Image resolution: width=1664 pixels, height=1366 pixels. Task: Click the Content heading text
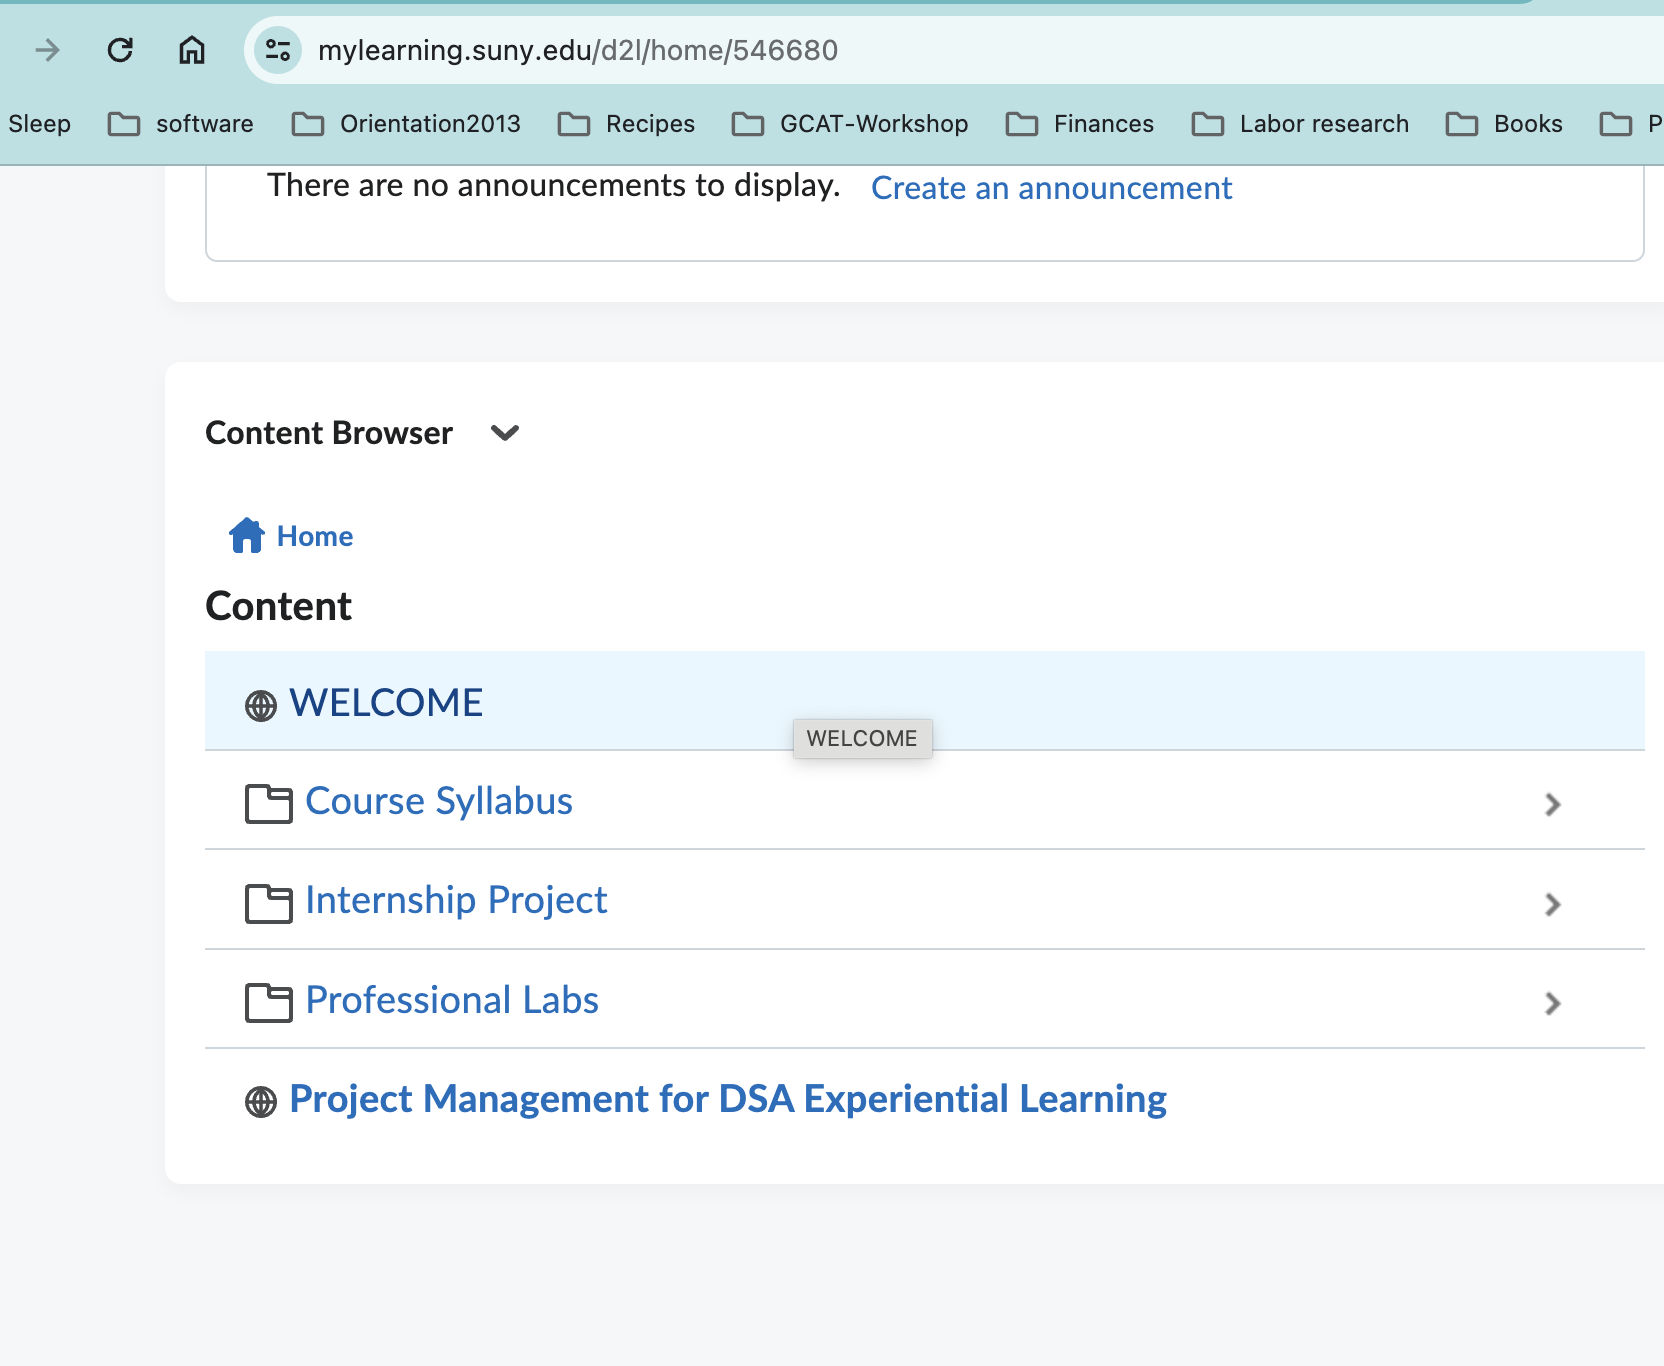click(278, 606)
